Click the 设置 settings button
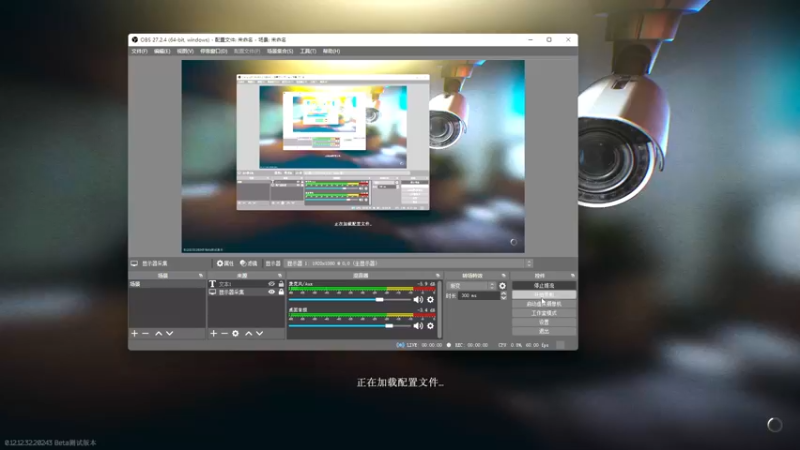Viewport: 800px width, 450px height. coord(544,322)
